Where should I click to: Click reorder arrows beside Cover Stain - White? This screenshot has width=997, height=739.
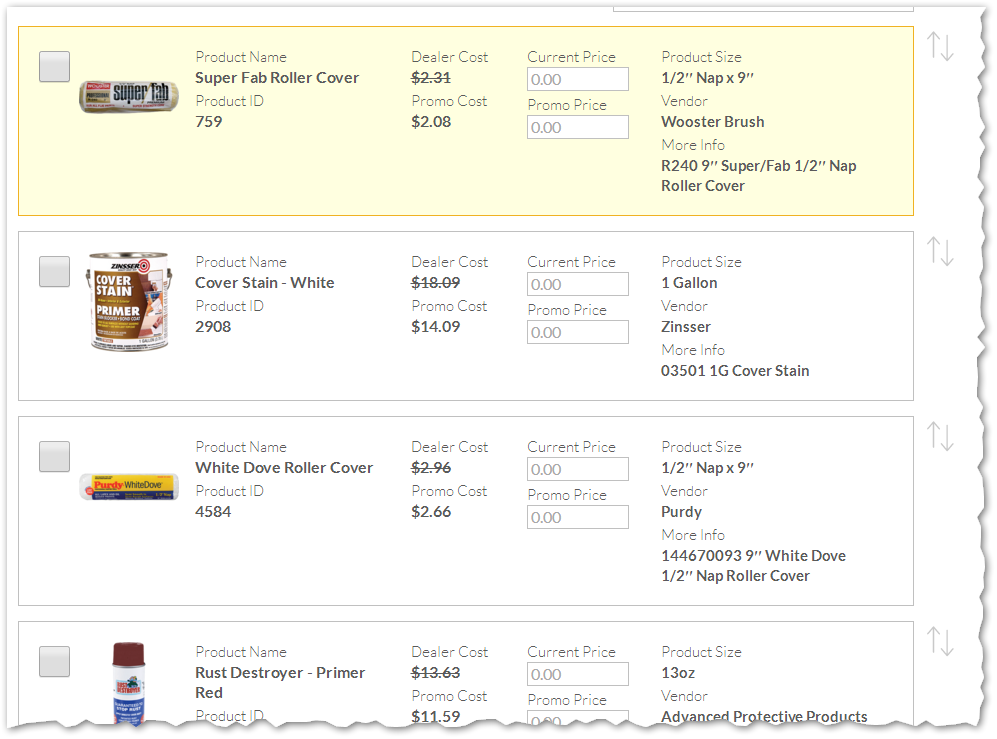click(940, 251)
